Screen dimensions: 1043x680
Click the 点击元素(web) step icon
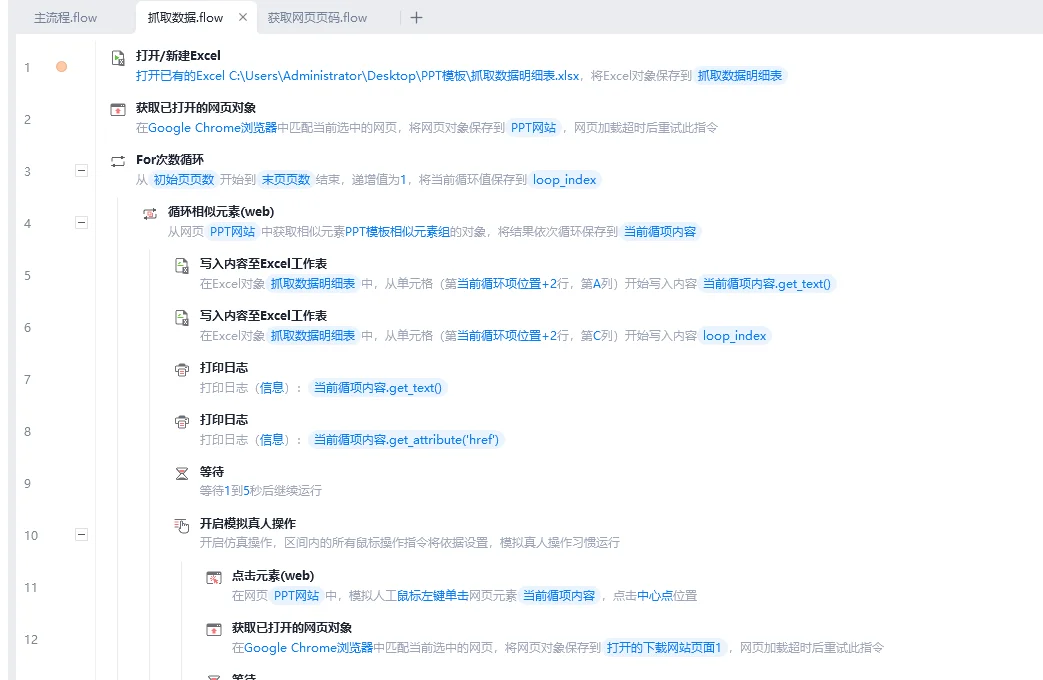(x=214, y=575)
